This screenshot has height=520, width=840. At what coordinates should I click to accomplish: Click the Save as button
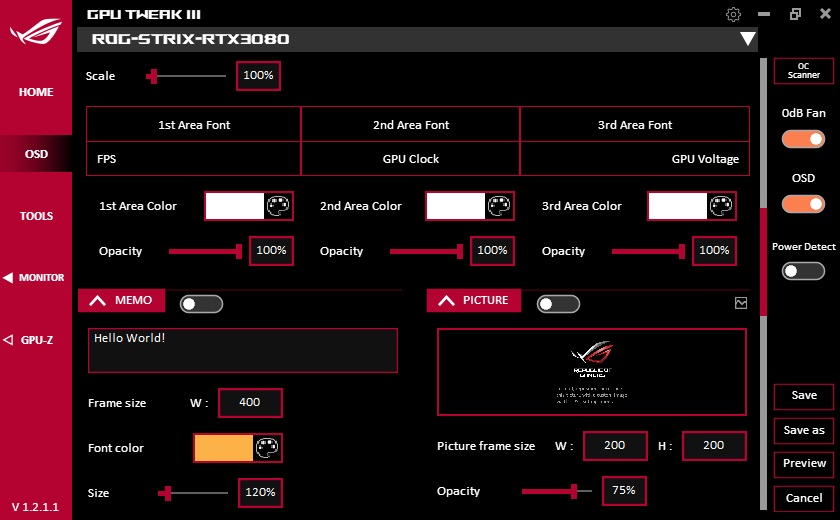804,431
